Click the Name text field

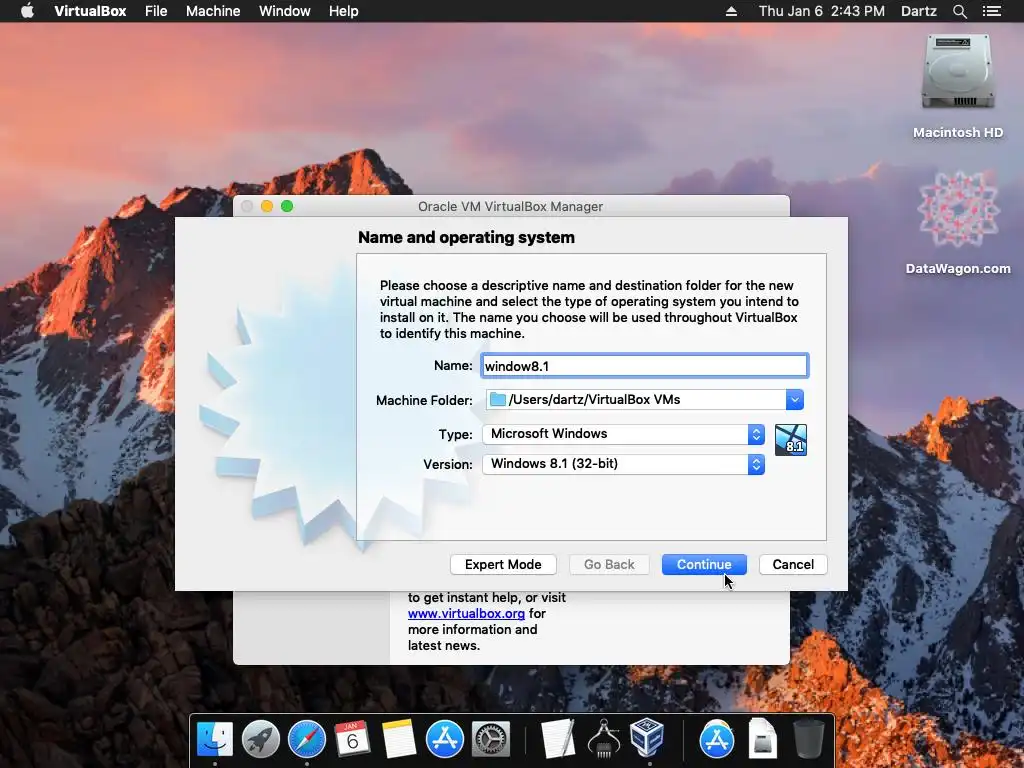[645, 366]
